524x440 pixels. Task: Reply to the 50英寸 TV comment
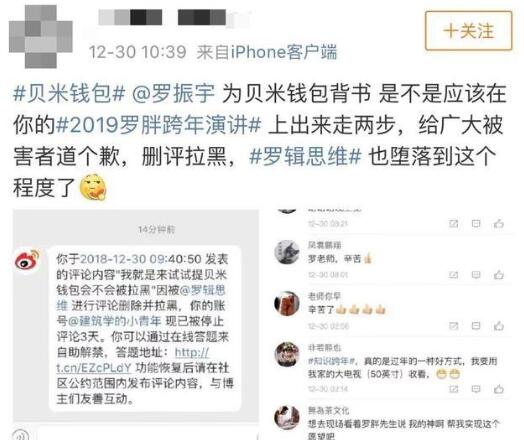[x=476, y=389]
